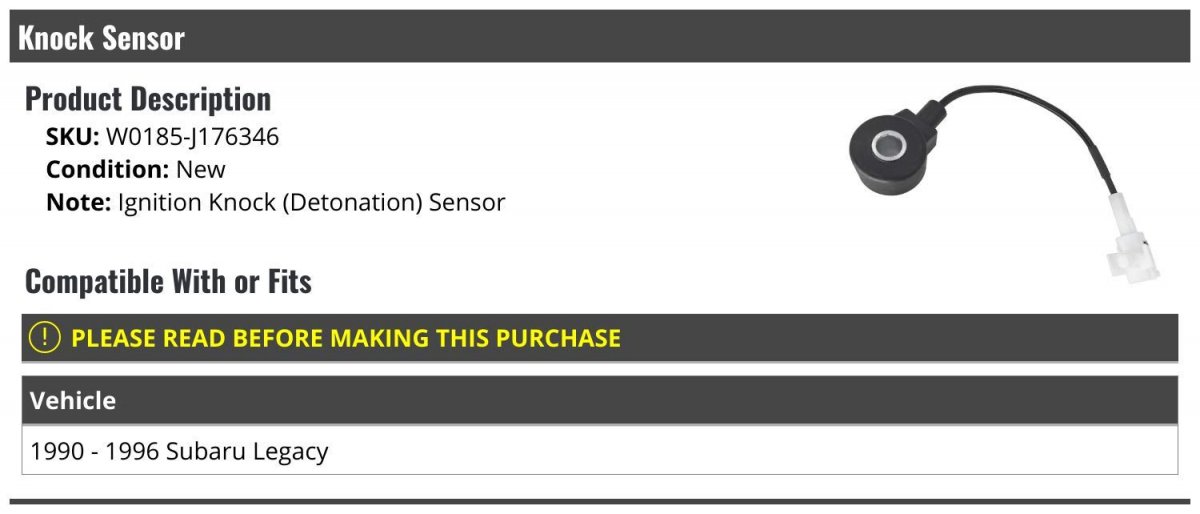Click the dark divider line at bottom
The width and height of the screenshot is (1200, 514).
coord(600,501)
